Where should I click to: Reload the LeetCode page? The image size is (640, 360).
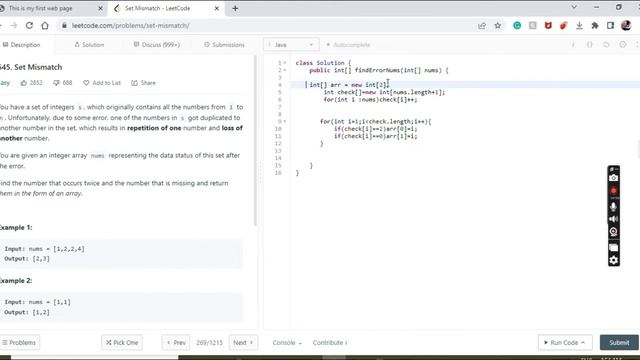(x=29, y=25)
